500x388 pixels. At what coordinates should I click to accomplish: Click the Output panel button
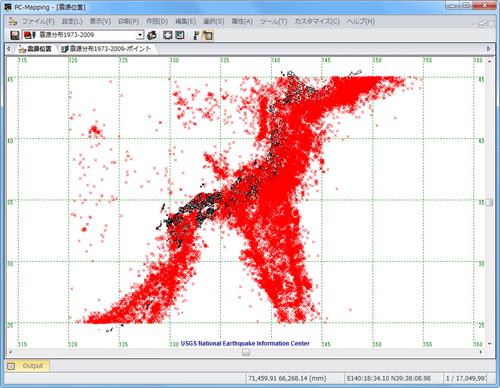(x=28, y=366)
